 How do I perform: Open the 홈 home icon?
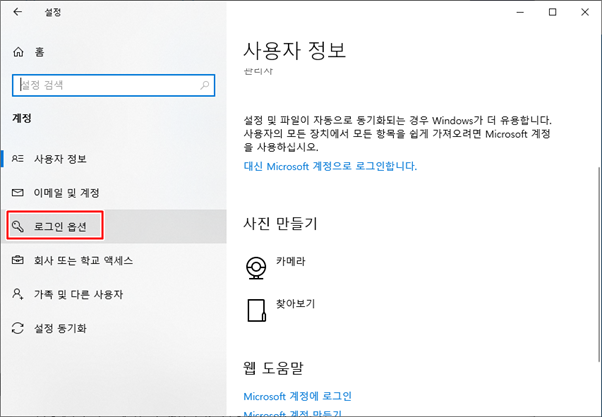pos(18,52)
